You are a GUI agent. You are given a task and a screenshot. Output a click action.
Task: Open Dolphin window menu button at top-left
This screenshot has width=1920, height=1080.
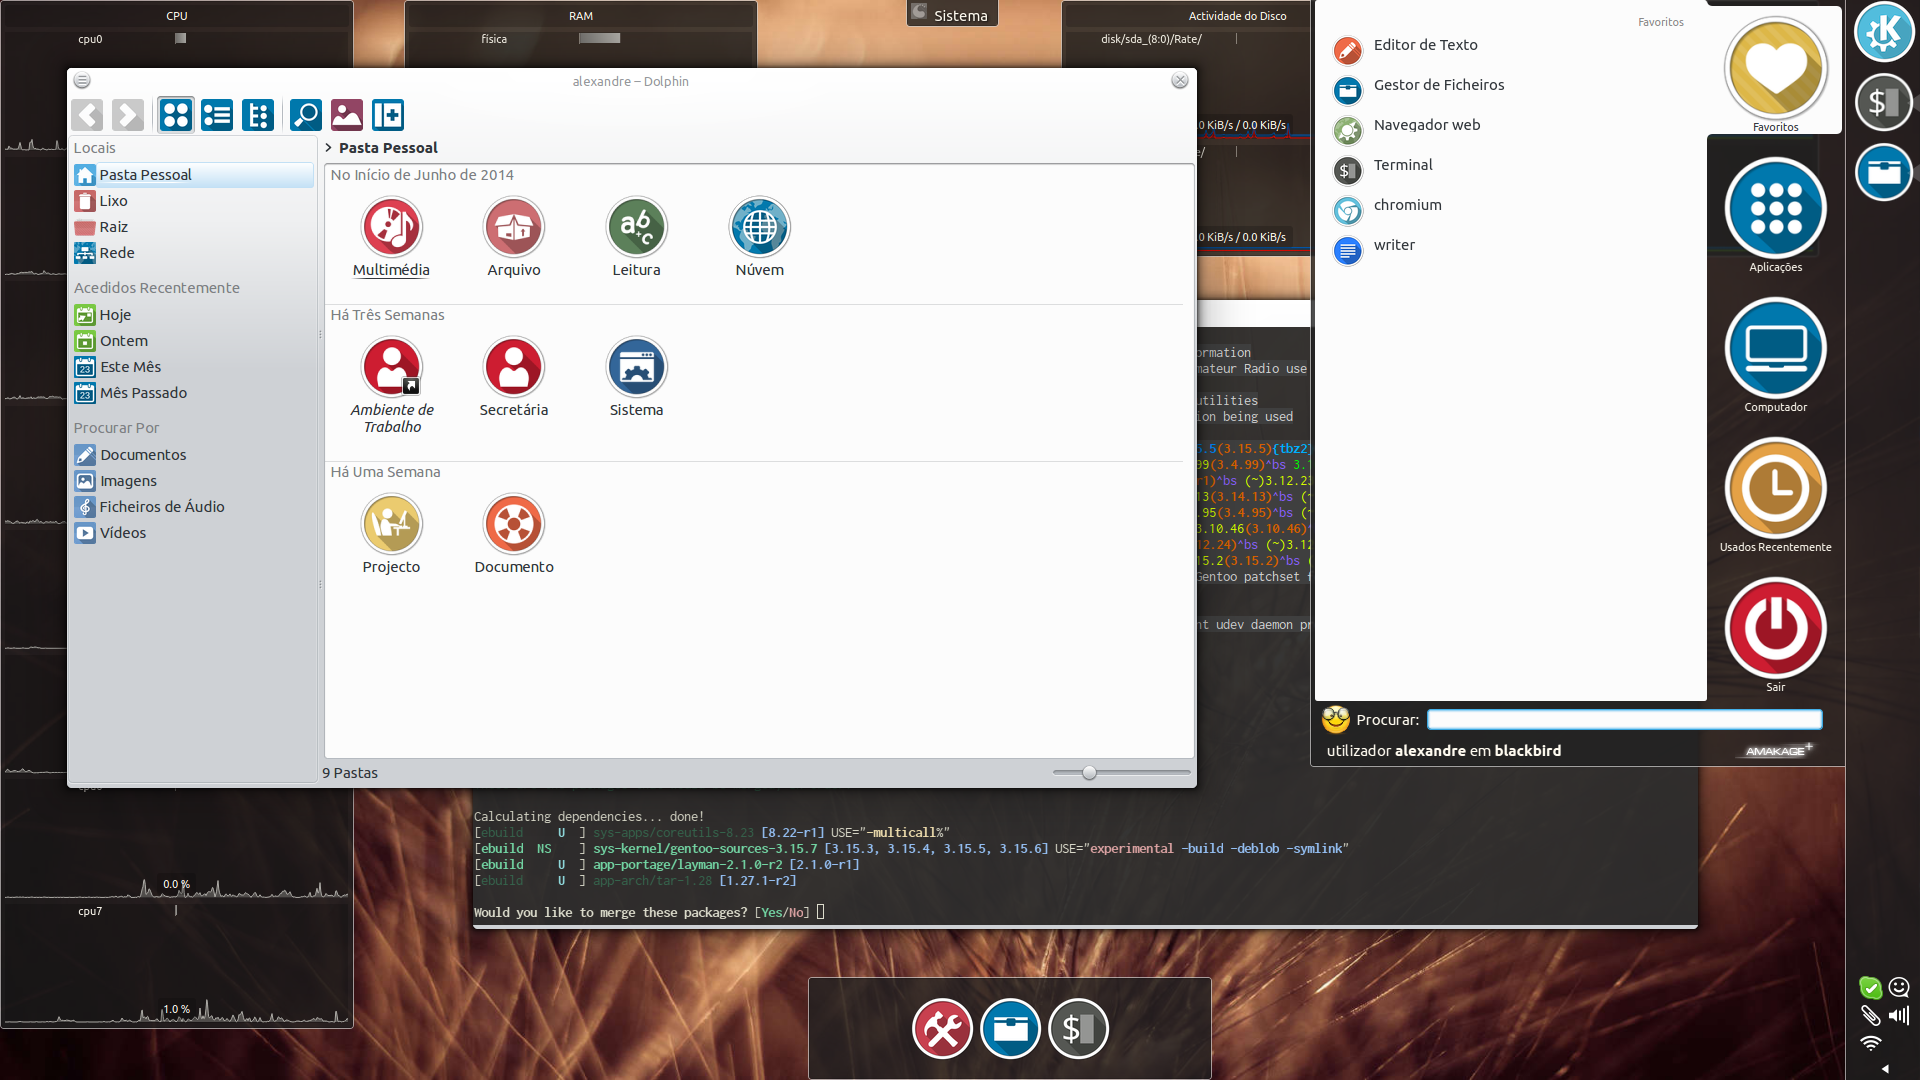coord(82,80)
